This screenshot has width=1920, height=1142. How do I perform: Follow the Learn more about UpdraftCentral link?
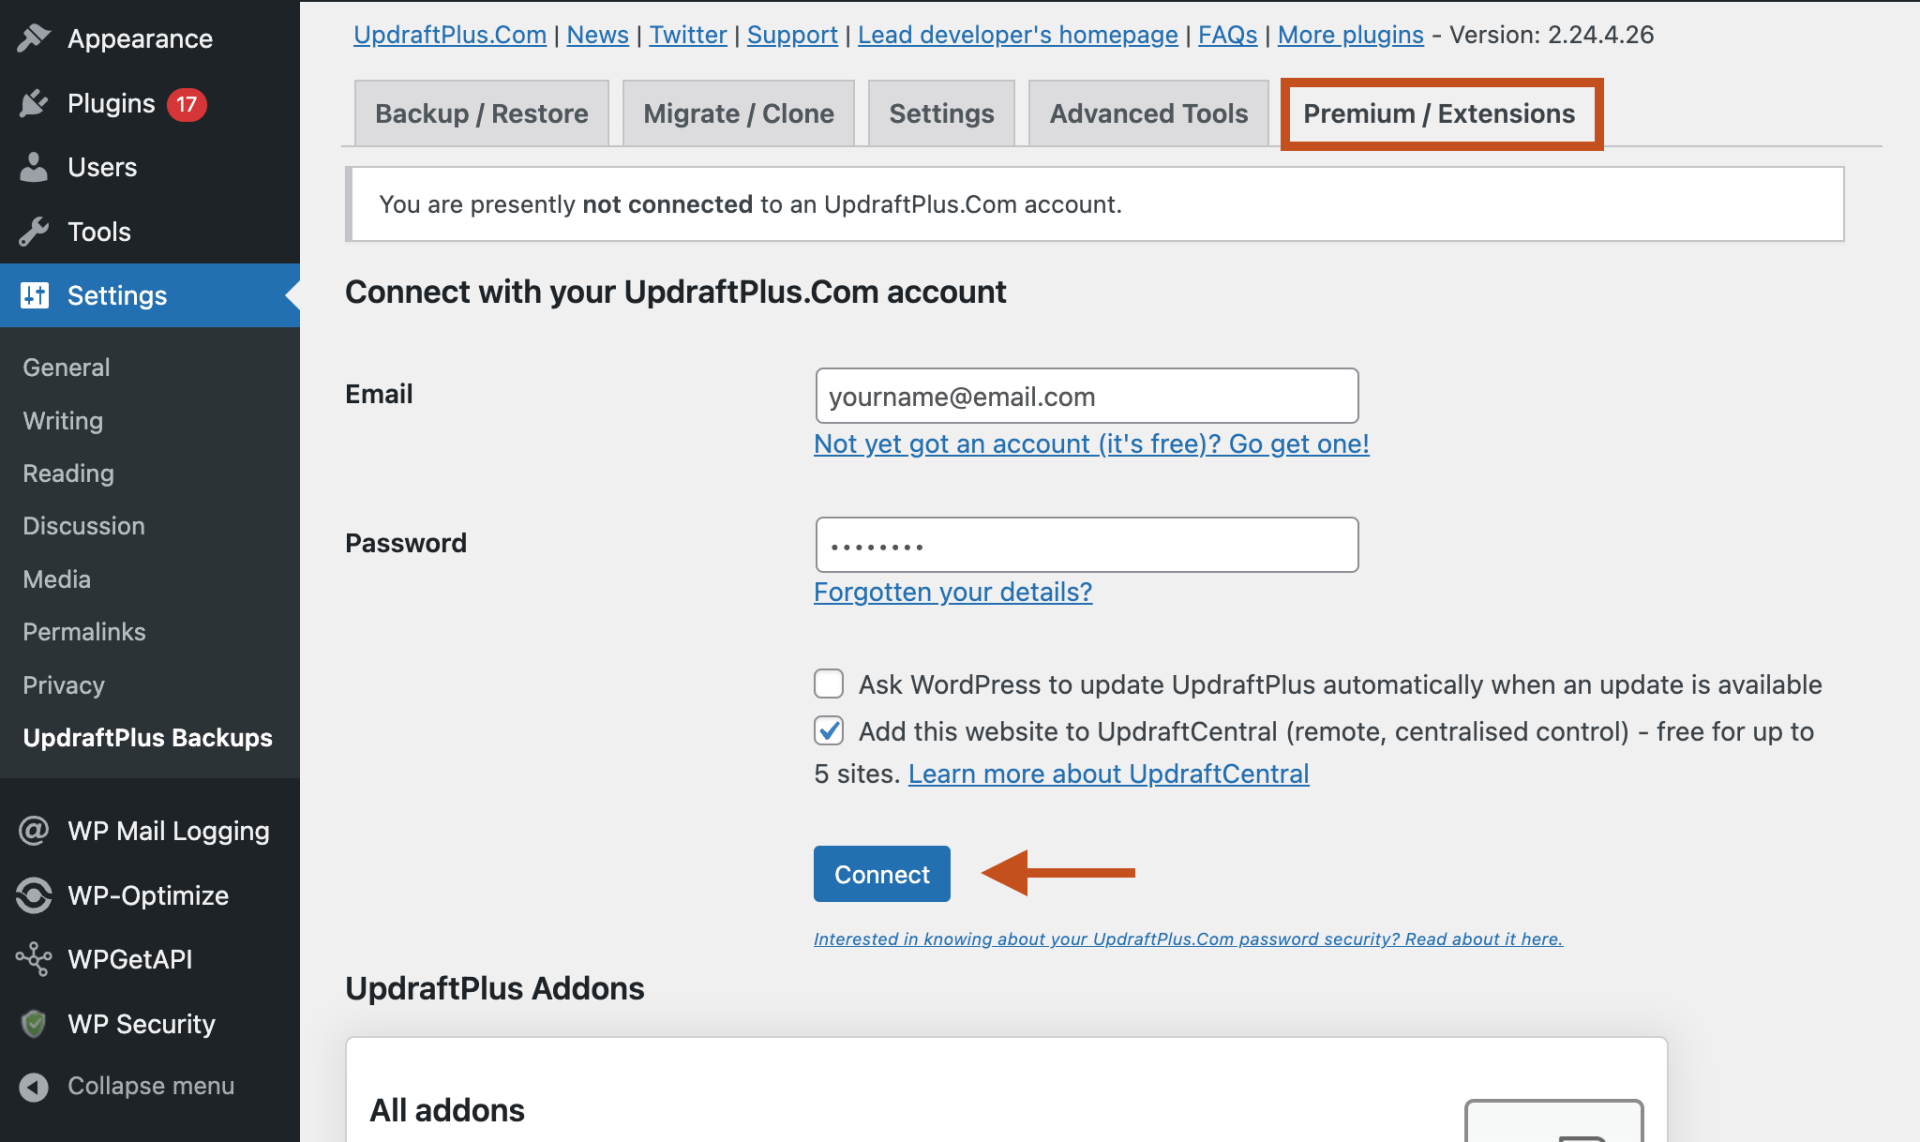coord(1108,773)
